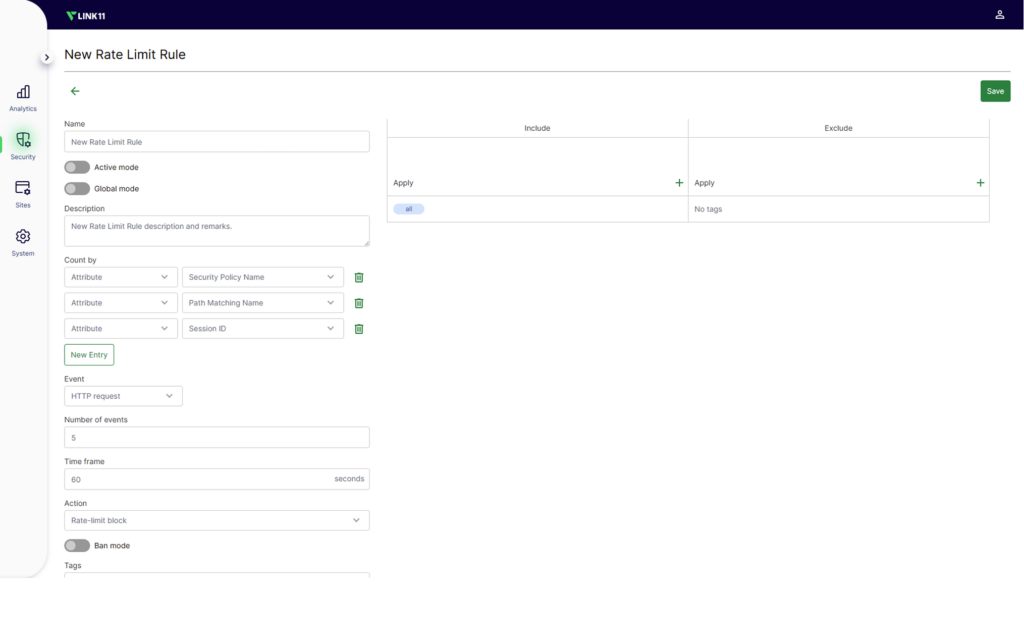
Task: Toggle Active mode switch
Action: (77, 167)
